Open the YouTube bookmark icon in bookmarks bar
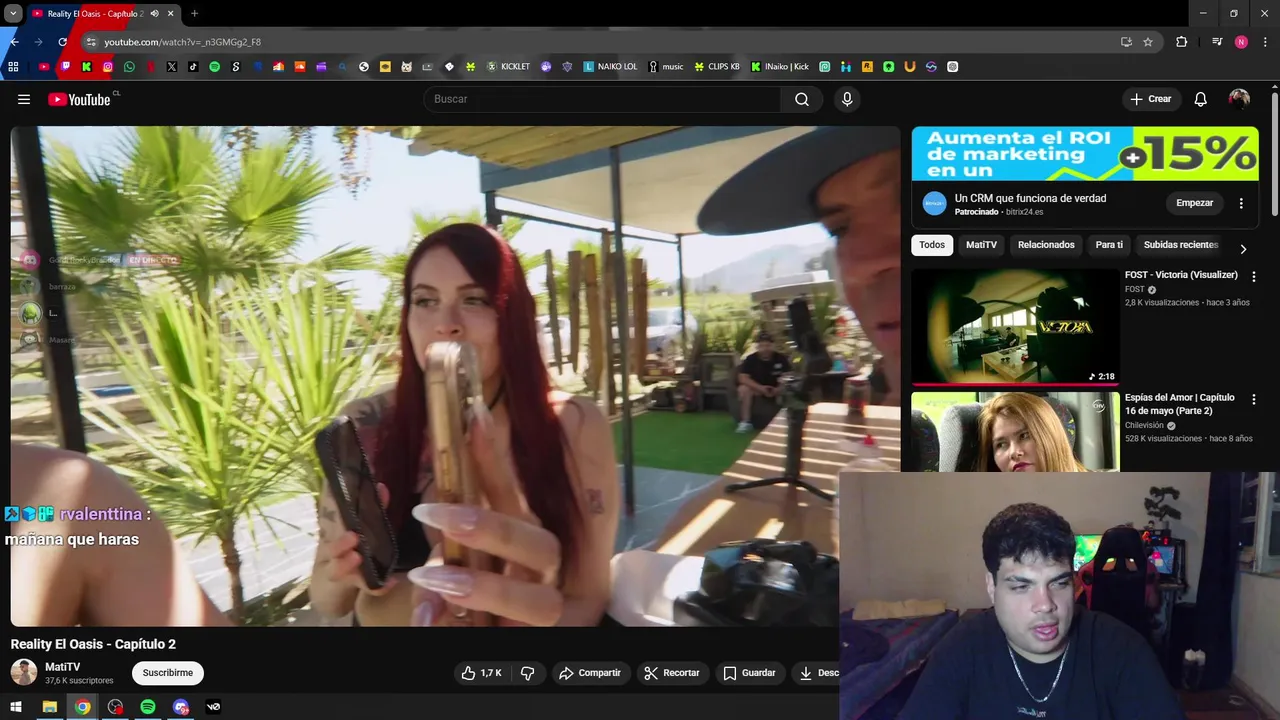1280x720 pixels. pyautogui.click(x=43, y=67)
